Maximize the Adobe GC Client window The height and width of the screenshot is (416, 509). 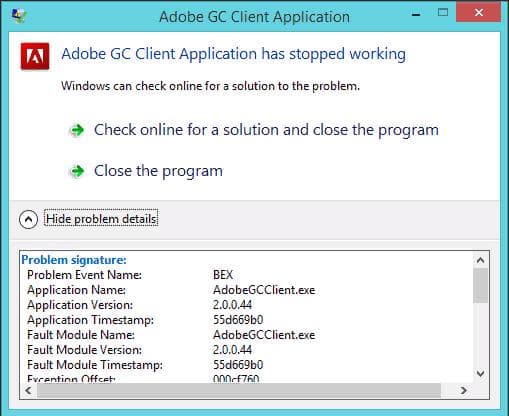[443, 13]
